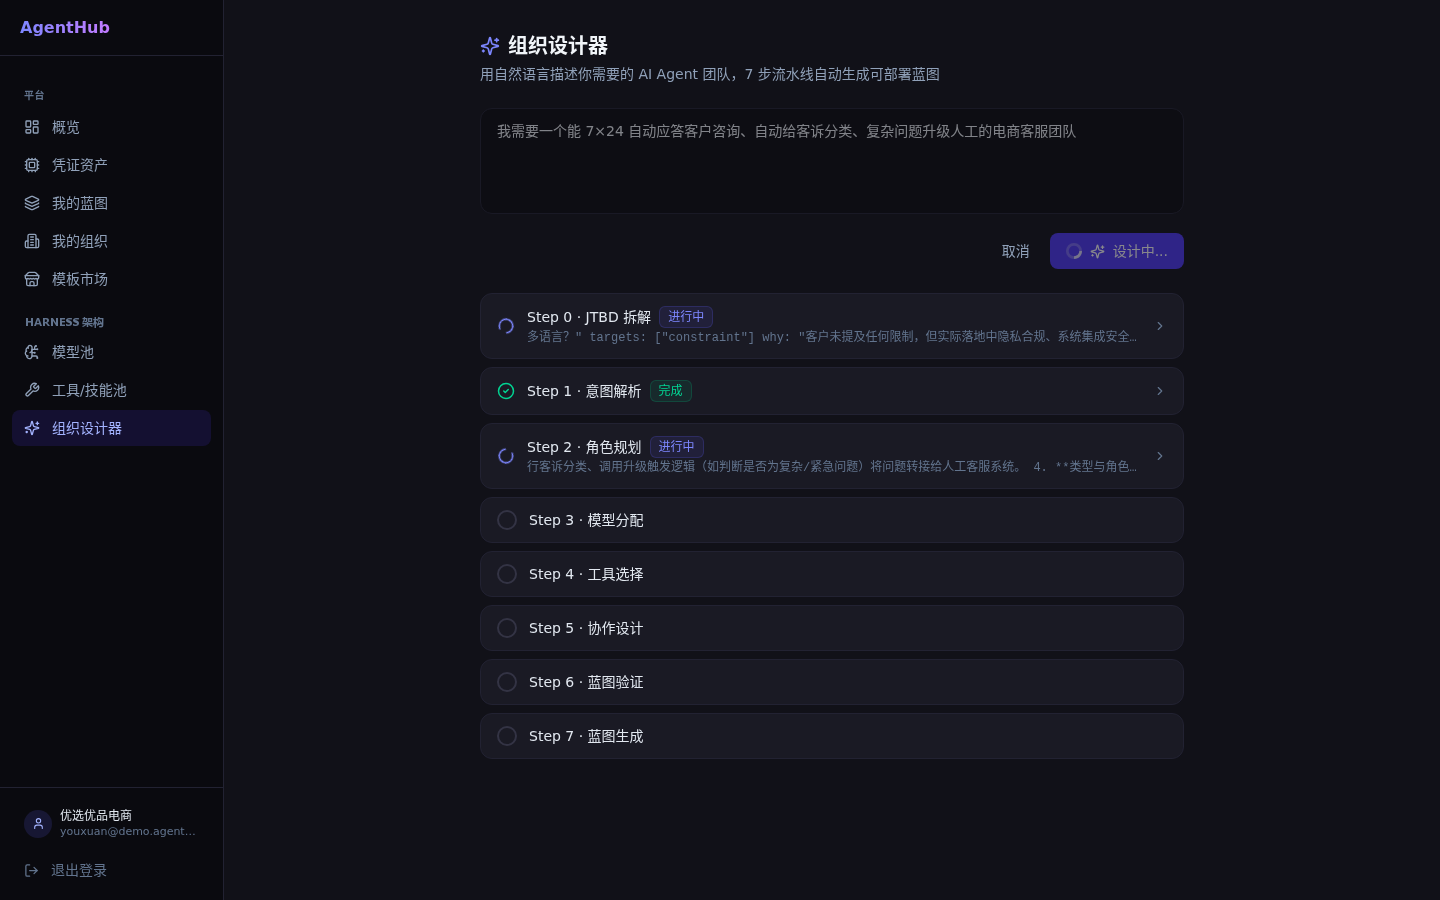The width and height of the screenshot is (1440, 900).
Task: Click the 凭证资产 chip icon
Action: (x=32, y=165)
